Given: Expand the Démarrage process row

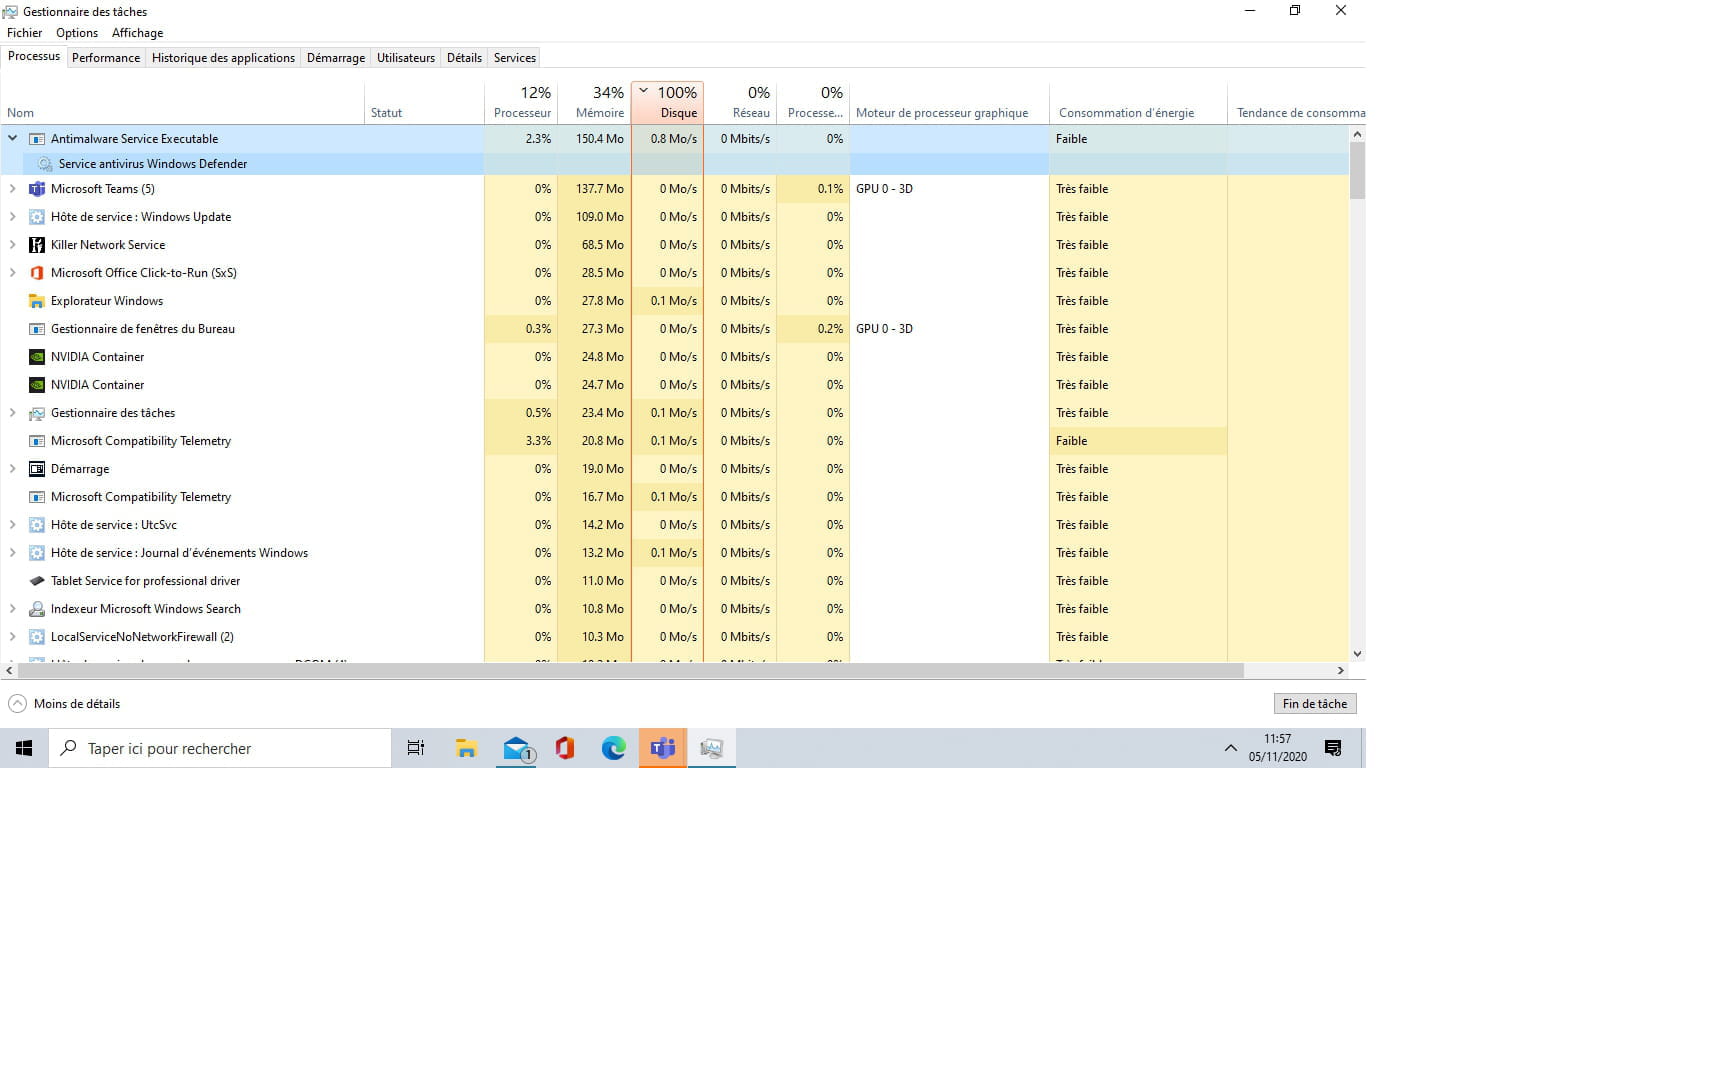Looking at the screenshot, I should coord(13,469).
